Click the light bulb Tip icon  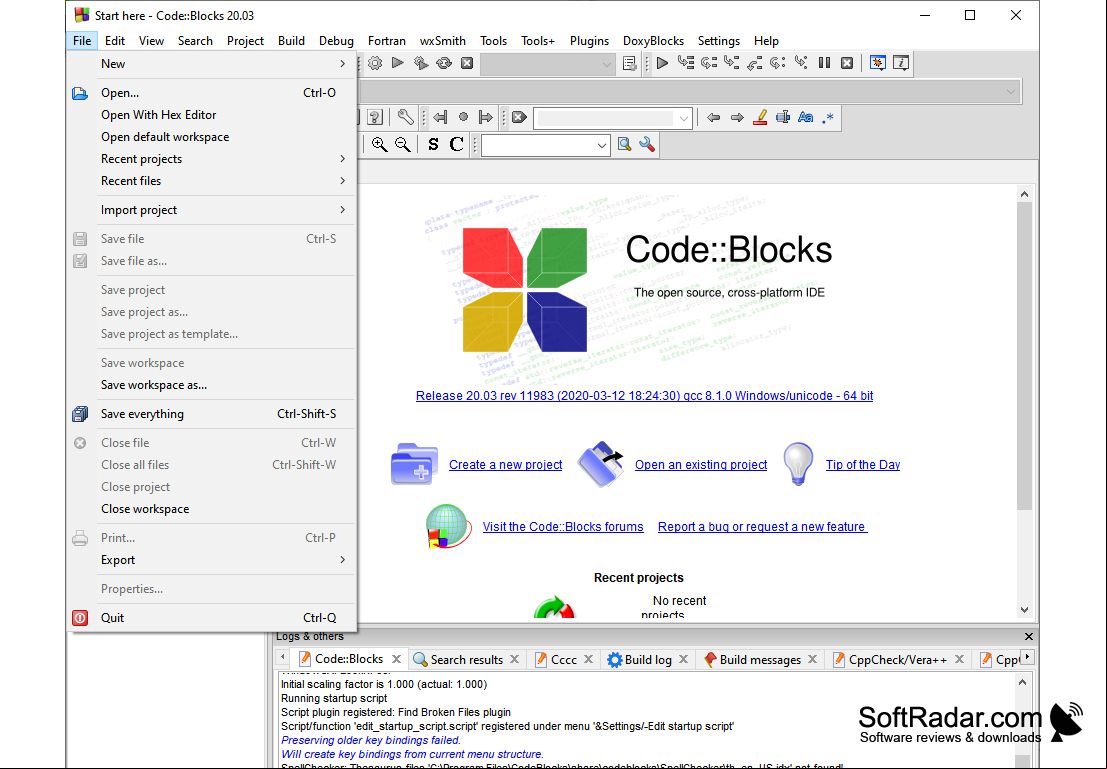pos(798,464)
